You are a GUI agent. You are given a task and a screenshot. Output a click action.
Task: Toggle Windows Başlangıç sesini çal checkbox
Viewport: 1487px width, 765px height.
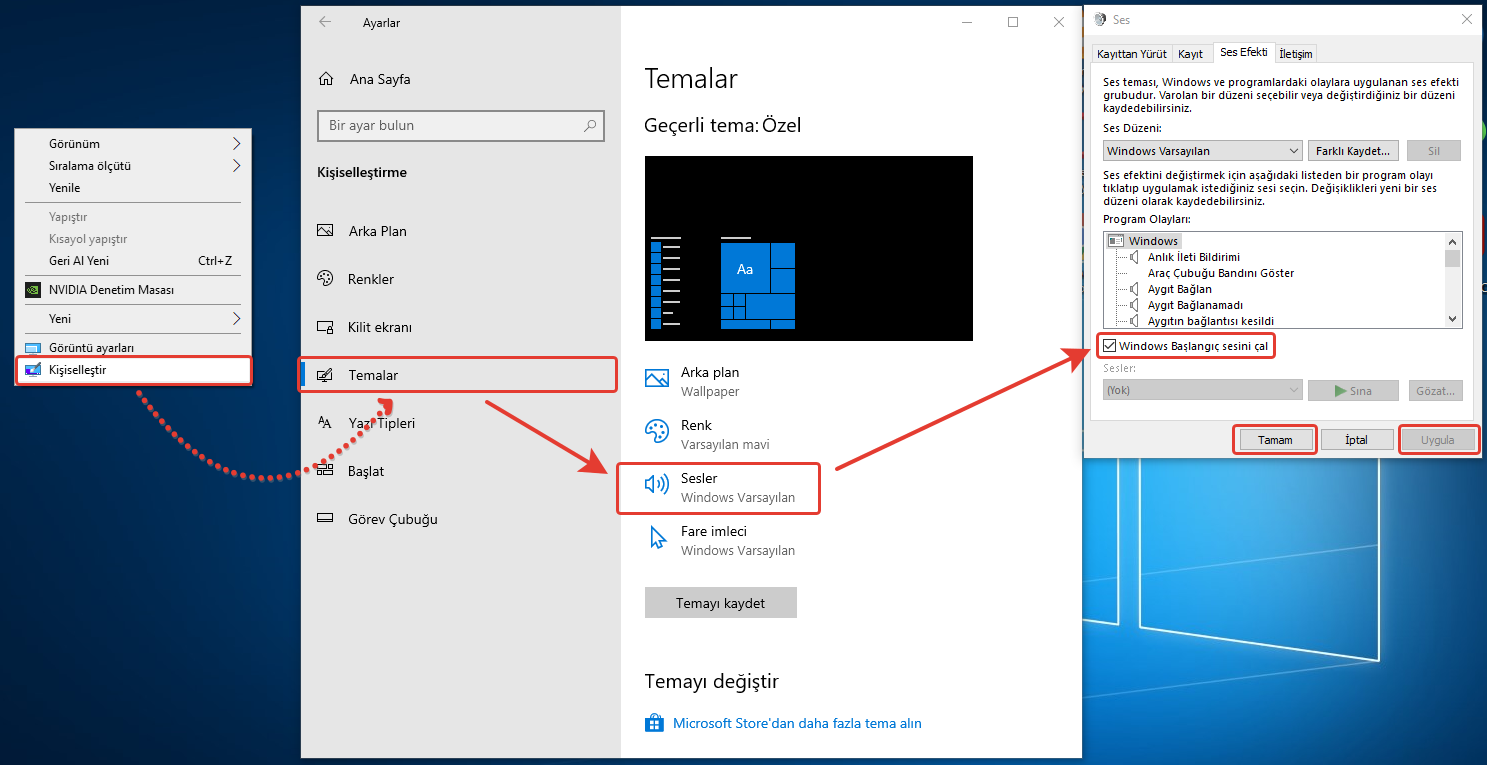(x=1110, y=346)
